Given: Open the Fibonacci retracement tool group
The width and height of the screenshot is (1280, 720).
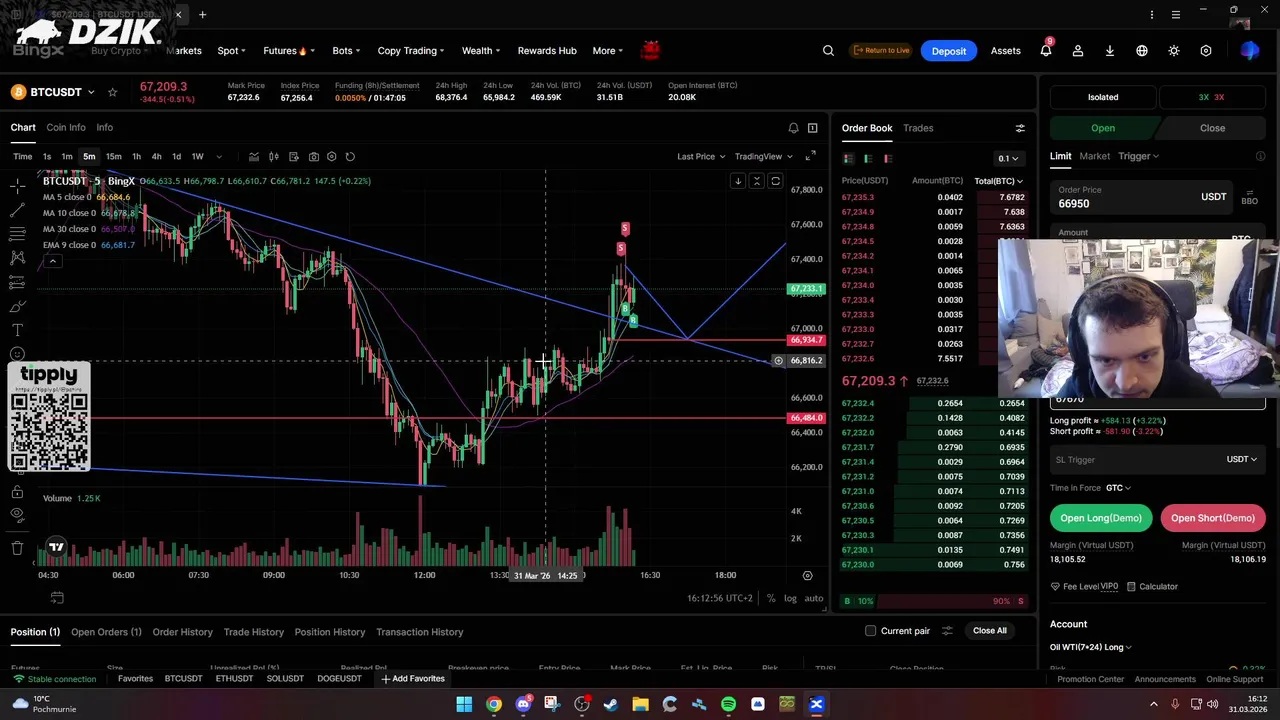Looking at the screenshot, I should click(x=17, y=234).
